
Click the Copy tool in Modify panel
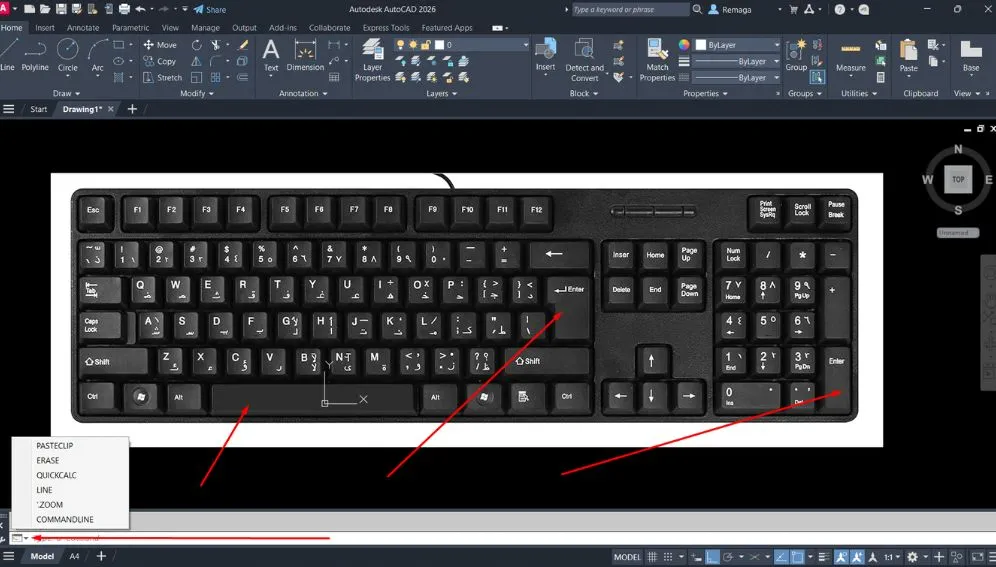[x=159, y=62]
